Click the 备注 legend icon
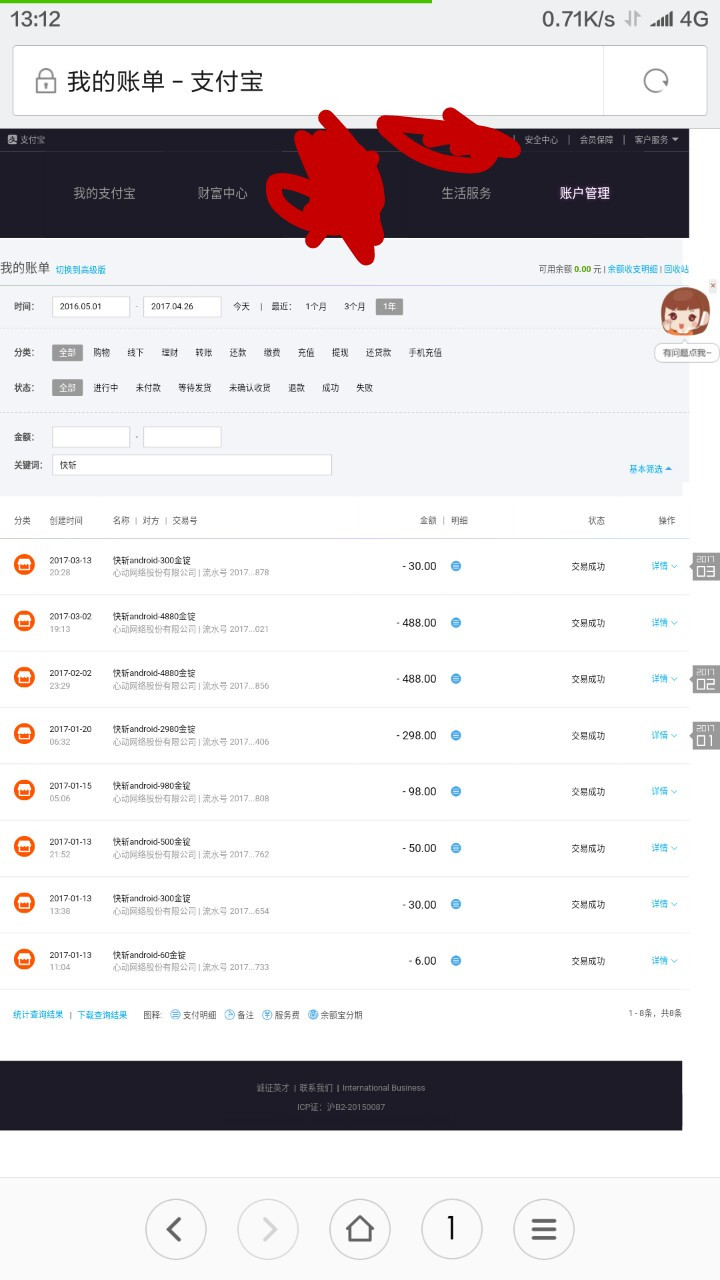The image size is (720, 1280). (230, 1014)
